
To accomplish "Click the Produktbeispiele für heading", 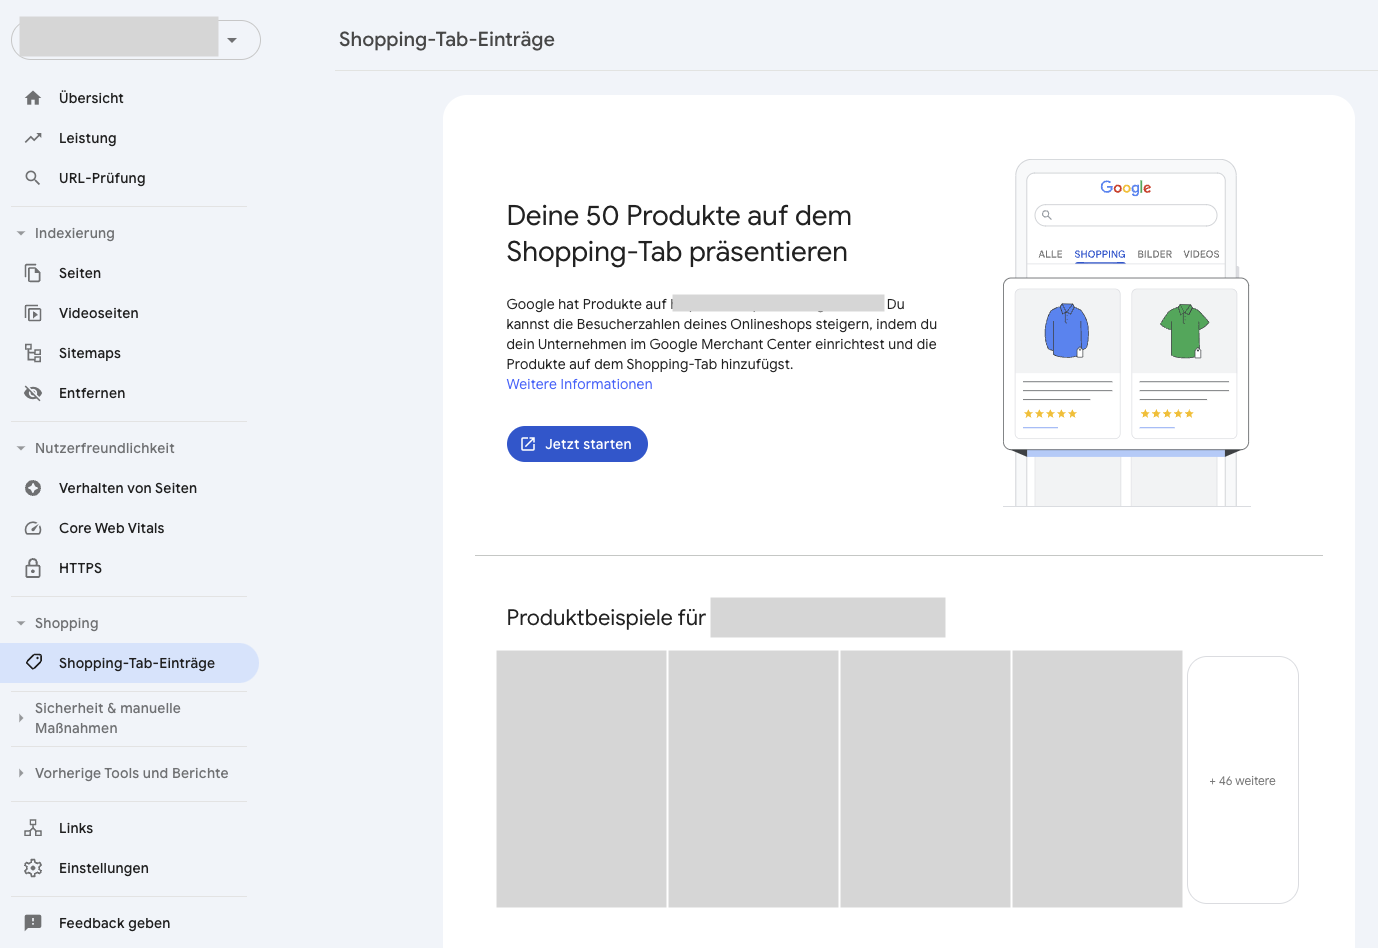I will [606, 618].
